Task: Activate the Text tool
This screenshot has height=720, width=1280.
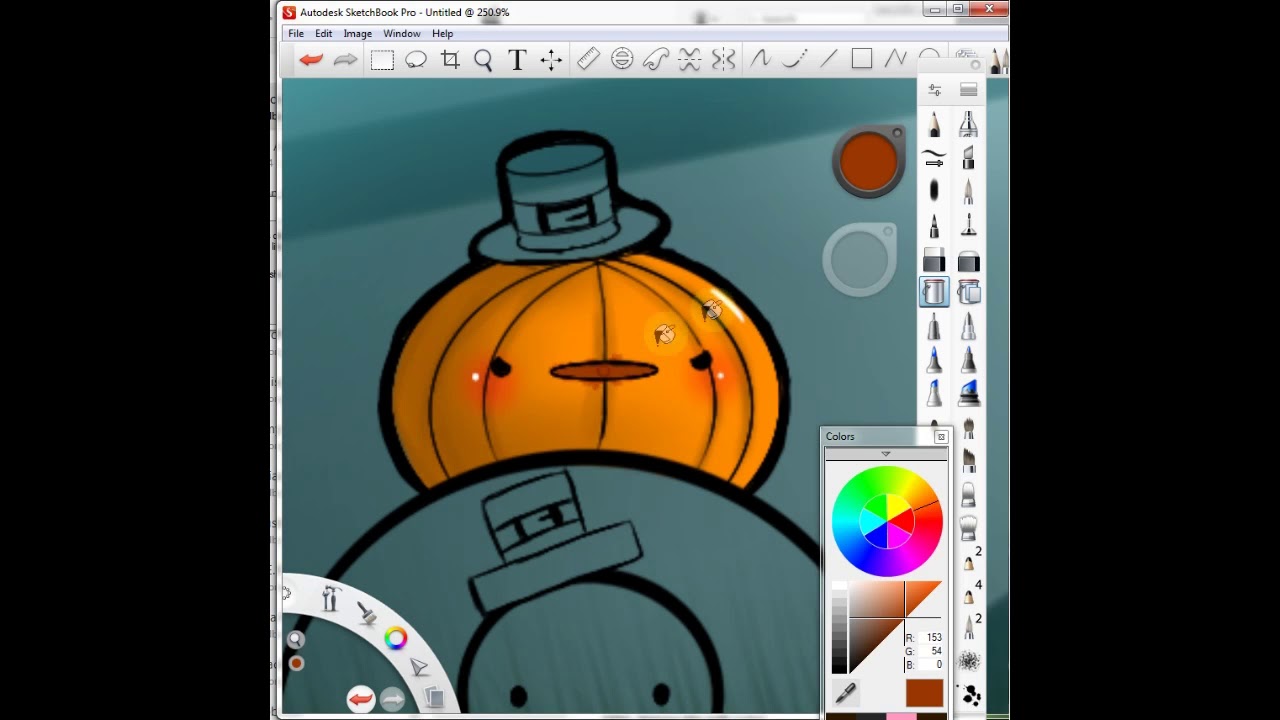Action: click(x=517, y=60)
